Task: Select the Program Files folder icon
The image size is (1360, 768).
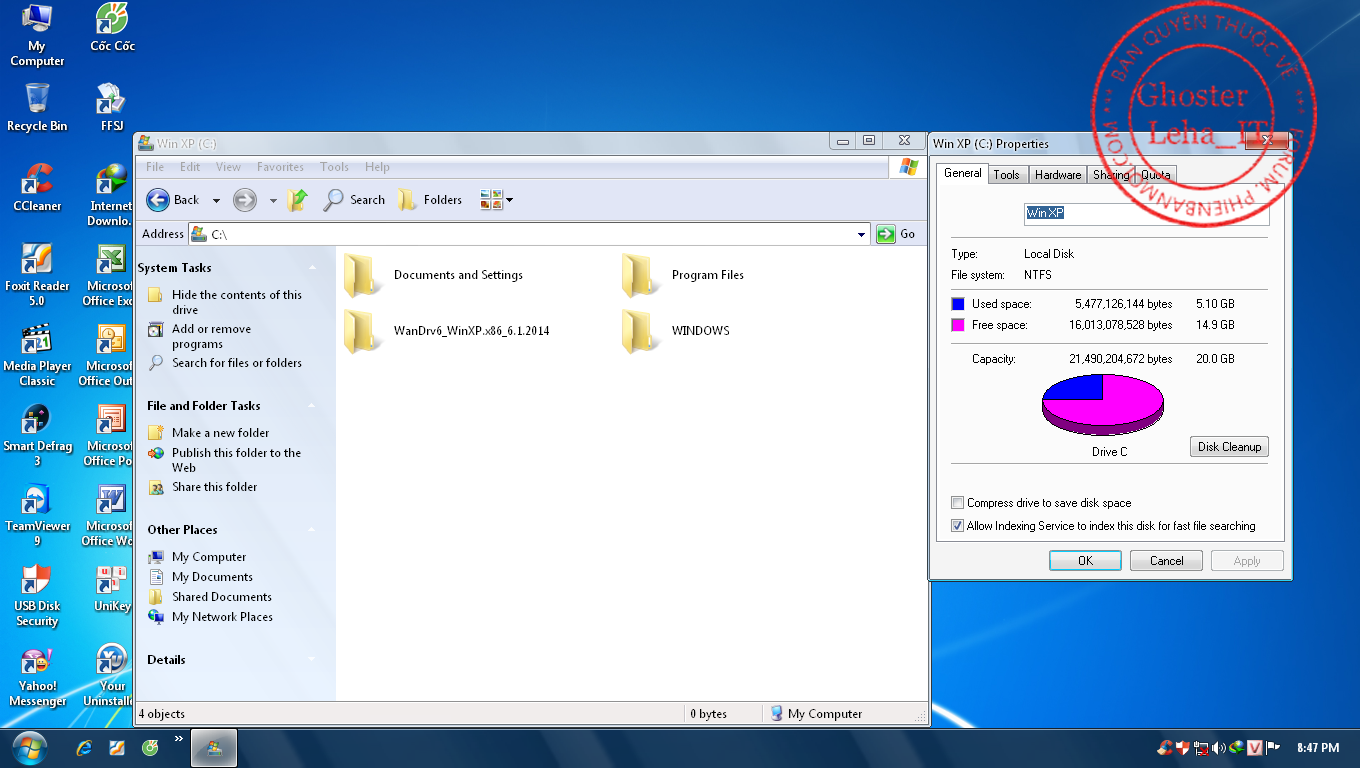Action: tap(638, 275)
